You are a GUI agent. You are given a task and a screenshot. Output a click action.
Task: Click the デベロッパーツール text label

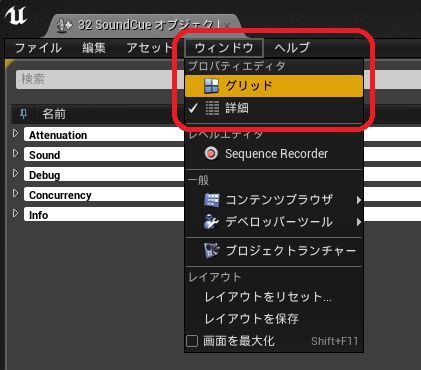[x=279, y=222]
